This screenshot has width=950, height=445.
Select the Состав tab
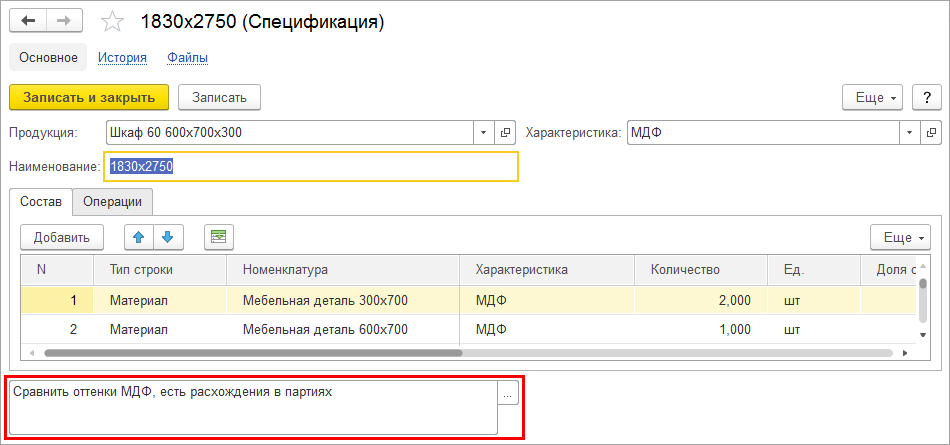tap(41, 202)
